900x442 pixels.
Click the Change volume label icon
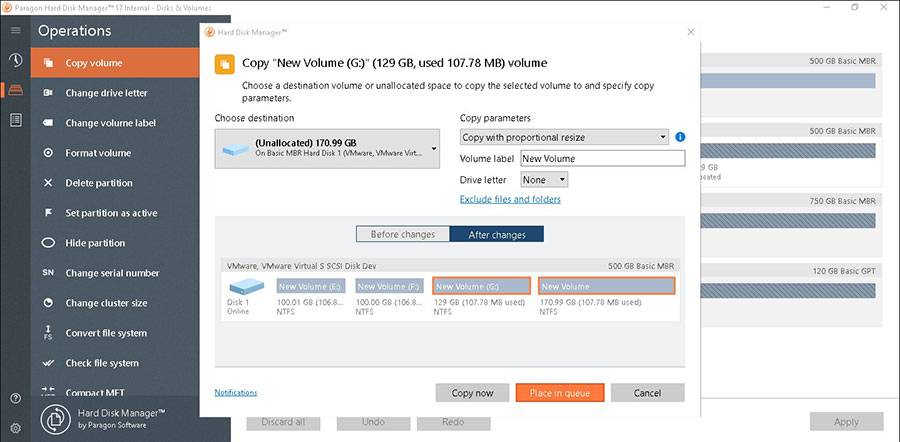[x=48, y=123]
